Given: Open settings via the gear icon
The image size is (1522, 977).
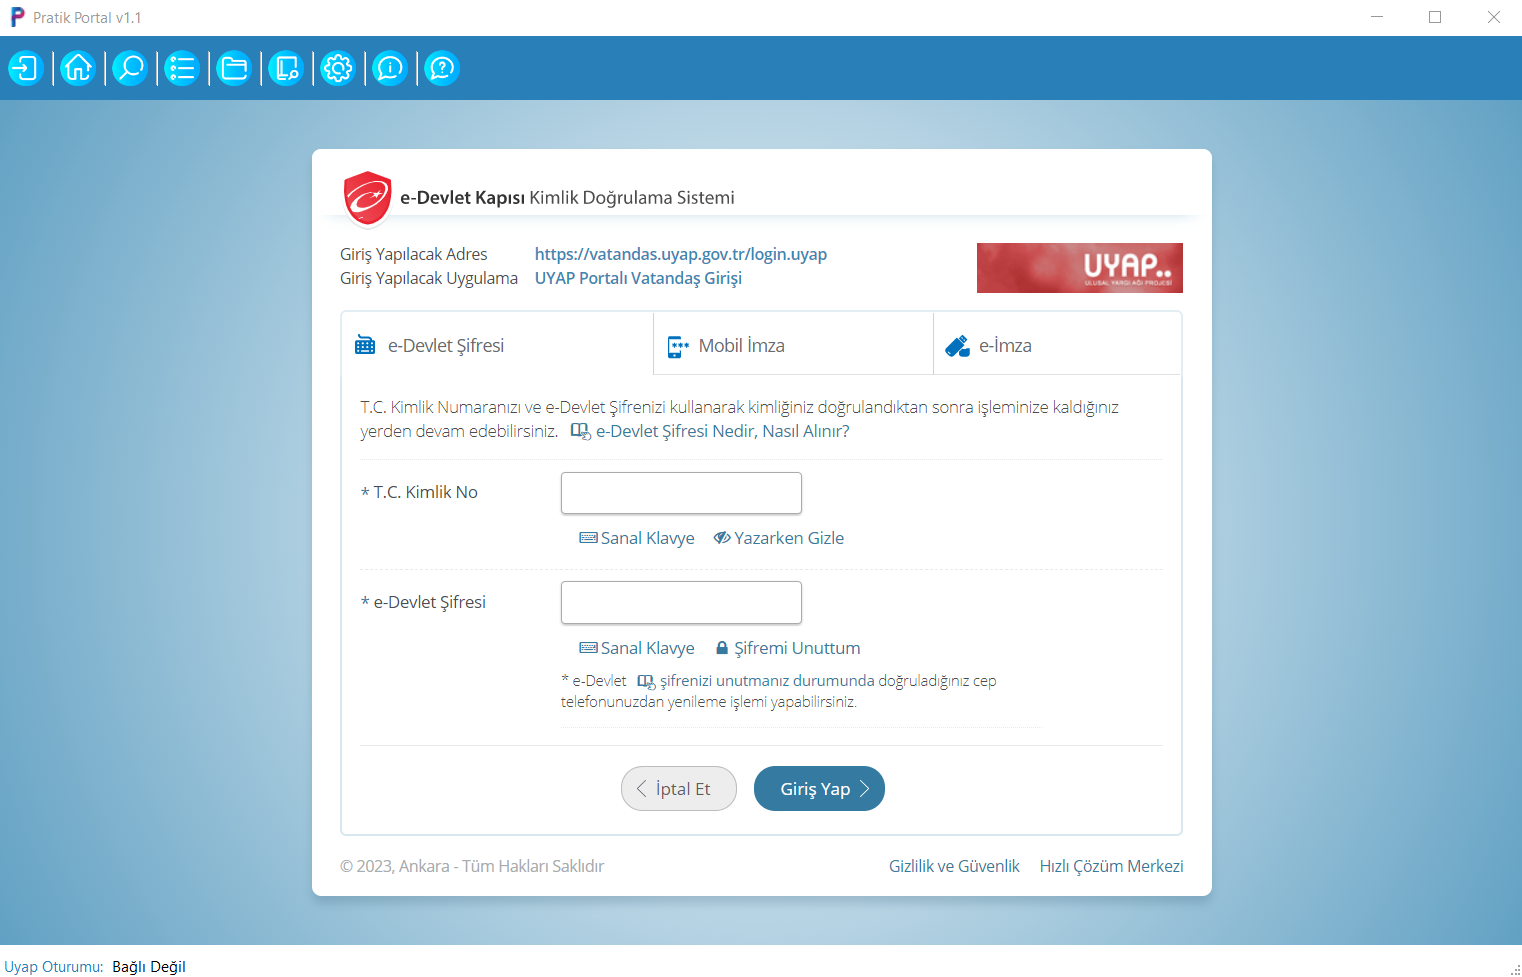Looking at the screenshot, I should point(337,68).
